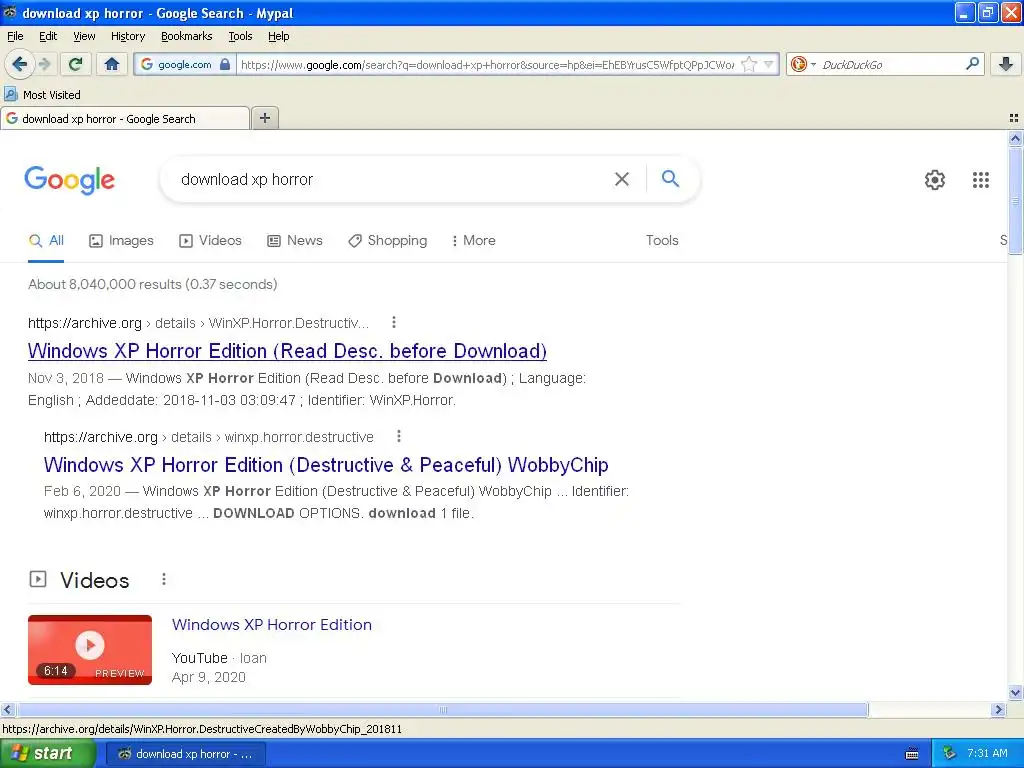Viewport: 1024px width, 768px height.
Task: Open the URL history dropdown arrow
Action: 769,64
